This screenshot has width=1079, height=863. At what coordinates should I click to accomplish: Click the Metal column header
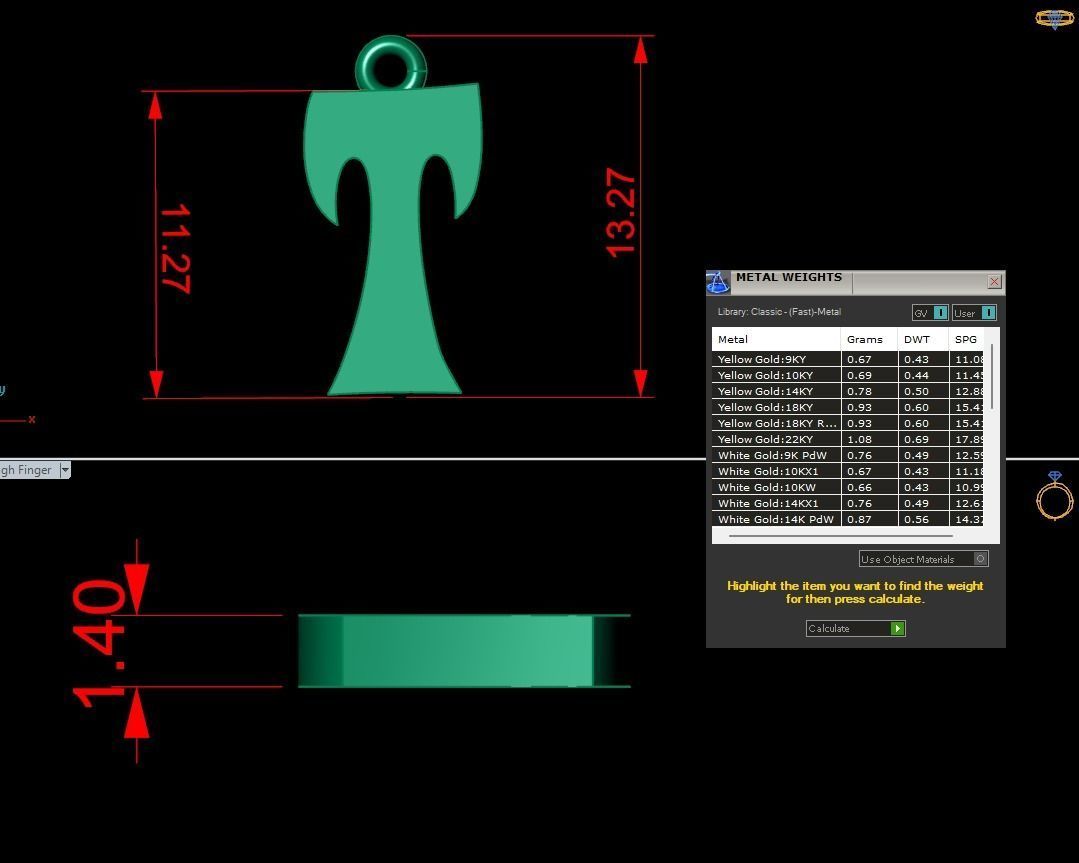(776, 339)
